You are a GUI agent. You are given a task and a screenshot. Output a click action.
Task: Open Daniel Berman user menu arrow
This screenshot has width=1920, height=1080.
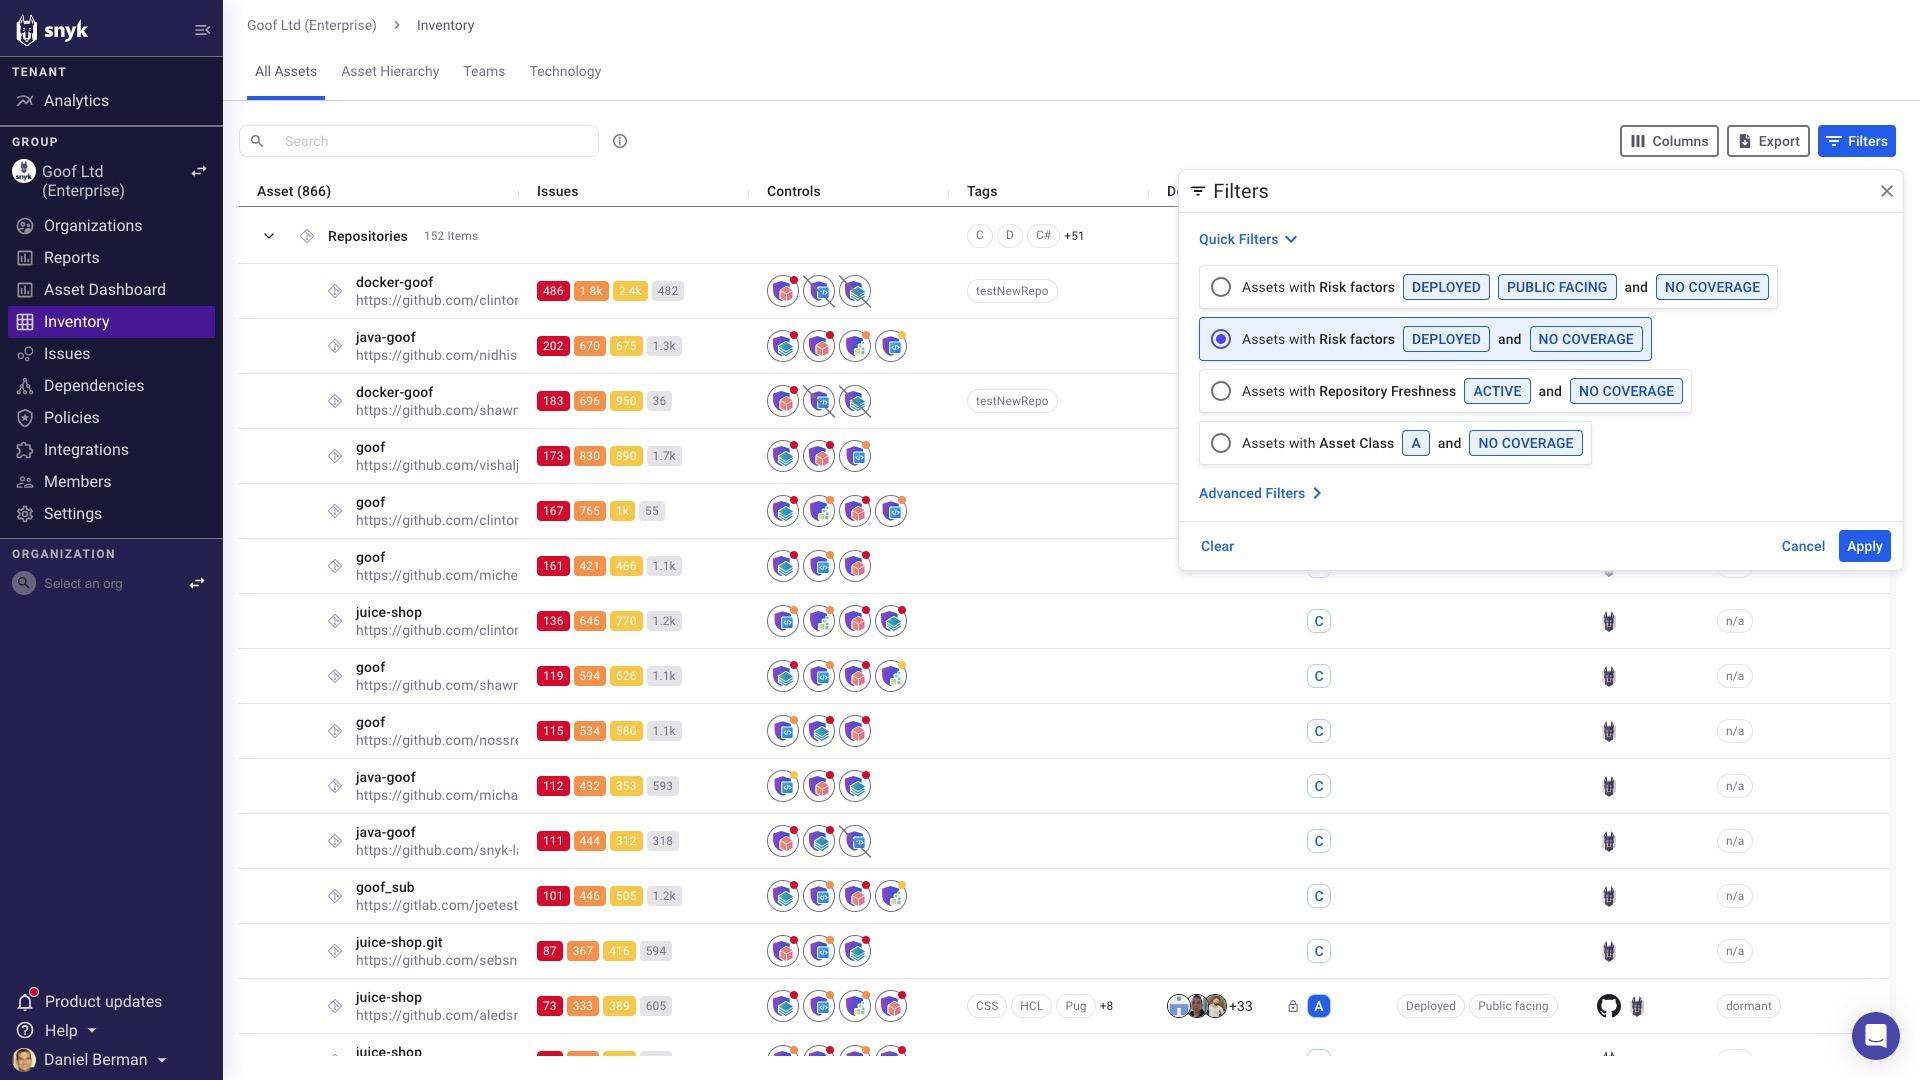click(x=162, y=1060)
